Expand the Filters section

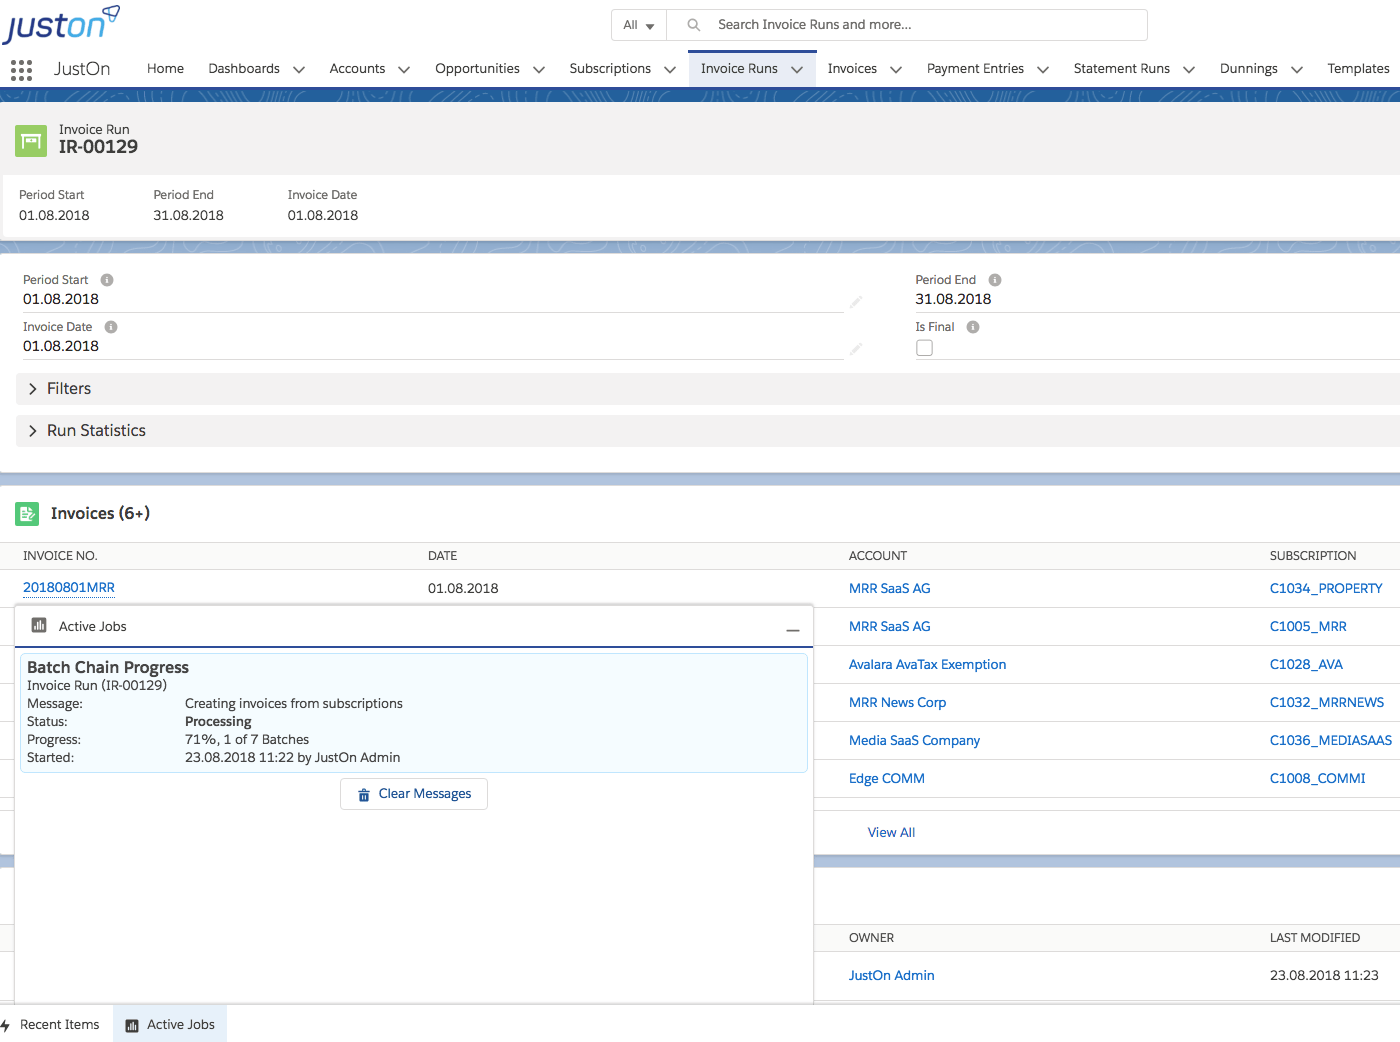coord(708,389)
